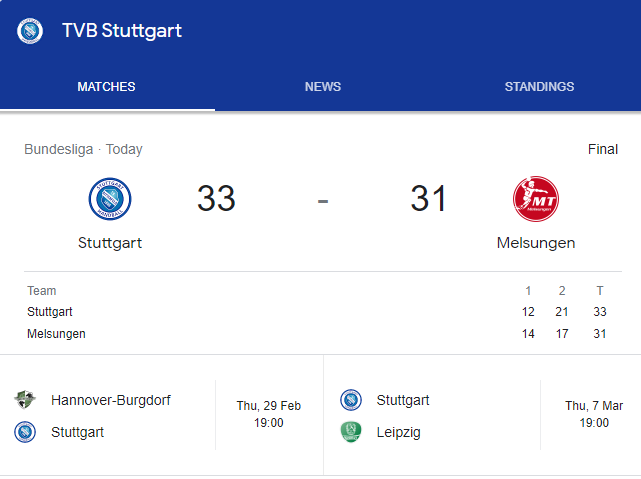Click Stuttgart name in Leipzig fixture
This screenshot has width=641, height=479.
click(403, 400)
